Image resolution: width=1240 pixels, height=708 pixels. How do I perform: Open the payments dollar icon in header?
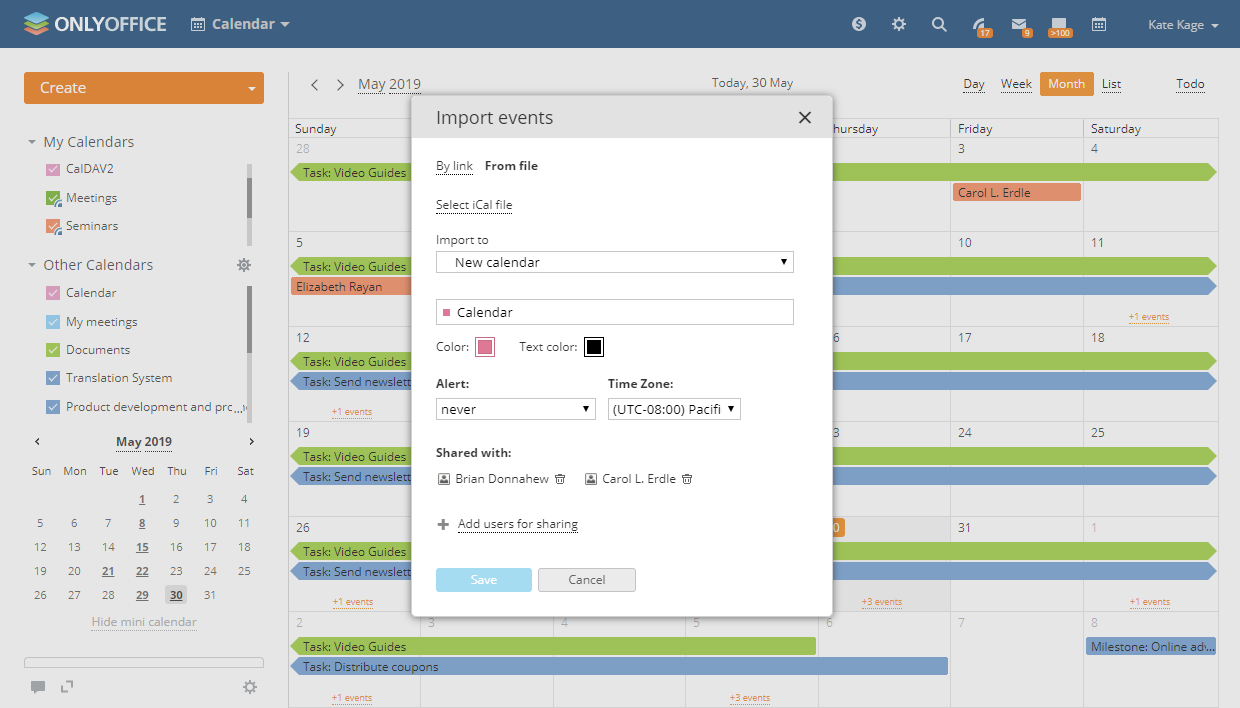[x=859, y=24]
